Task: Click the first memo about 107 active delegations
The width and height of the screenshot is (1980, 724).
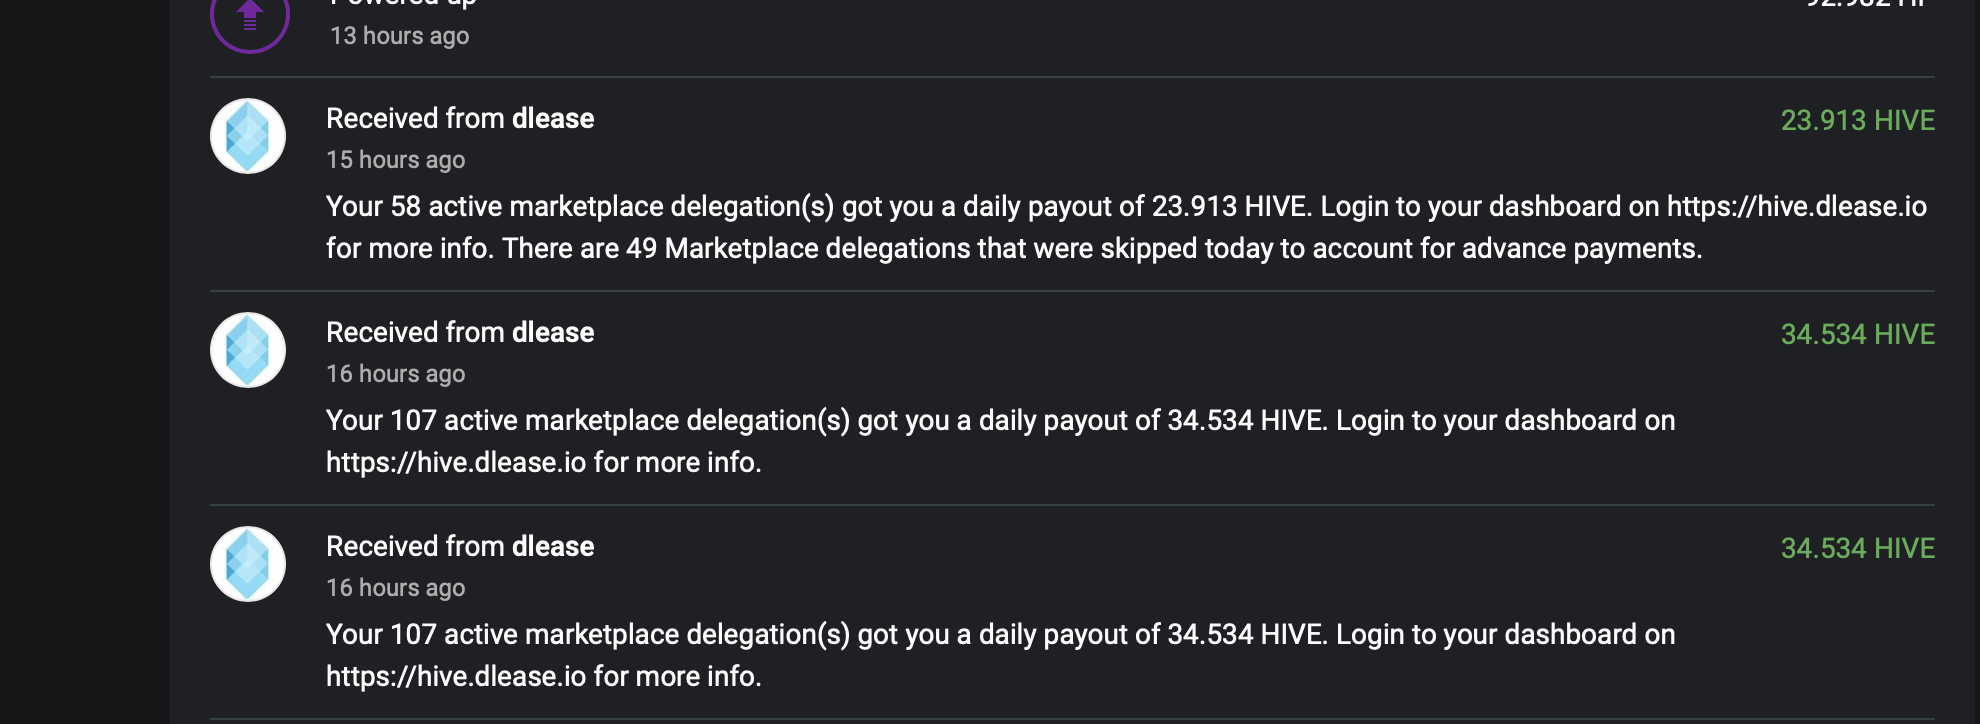Action: (1000, 421)
